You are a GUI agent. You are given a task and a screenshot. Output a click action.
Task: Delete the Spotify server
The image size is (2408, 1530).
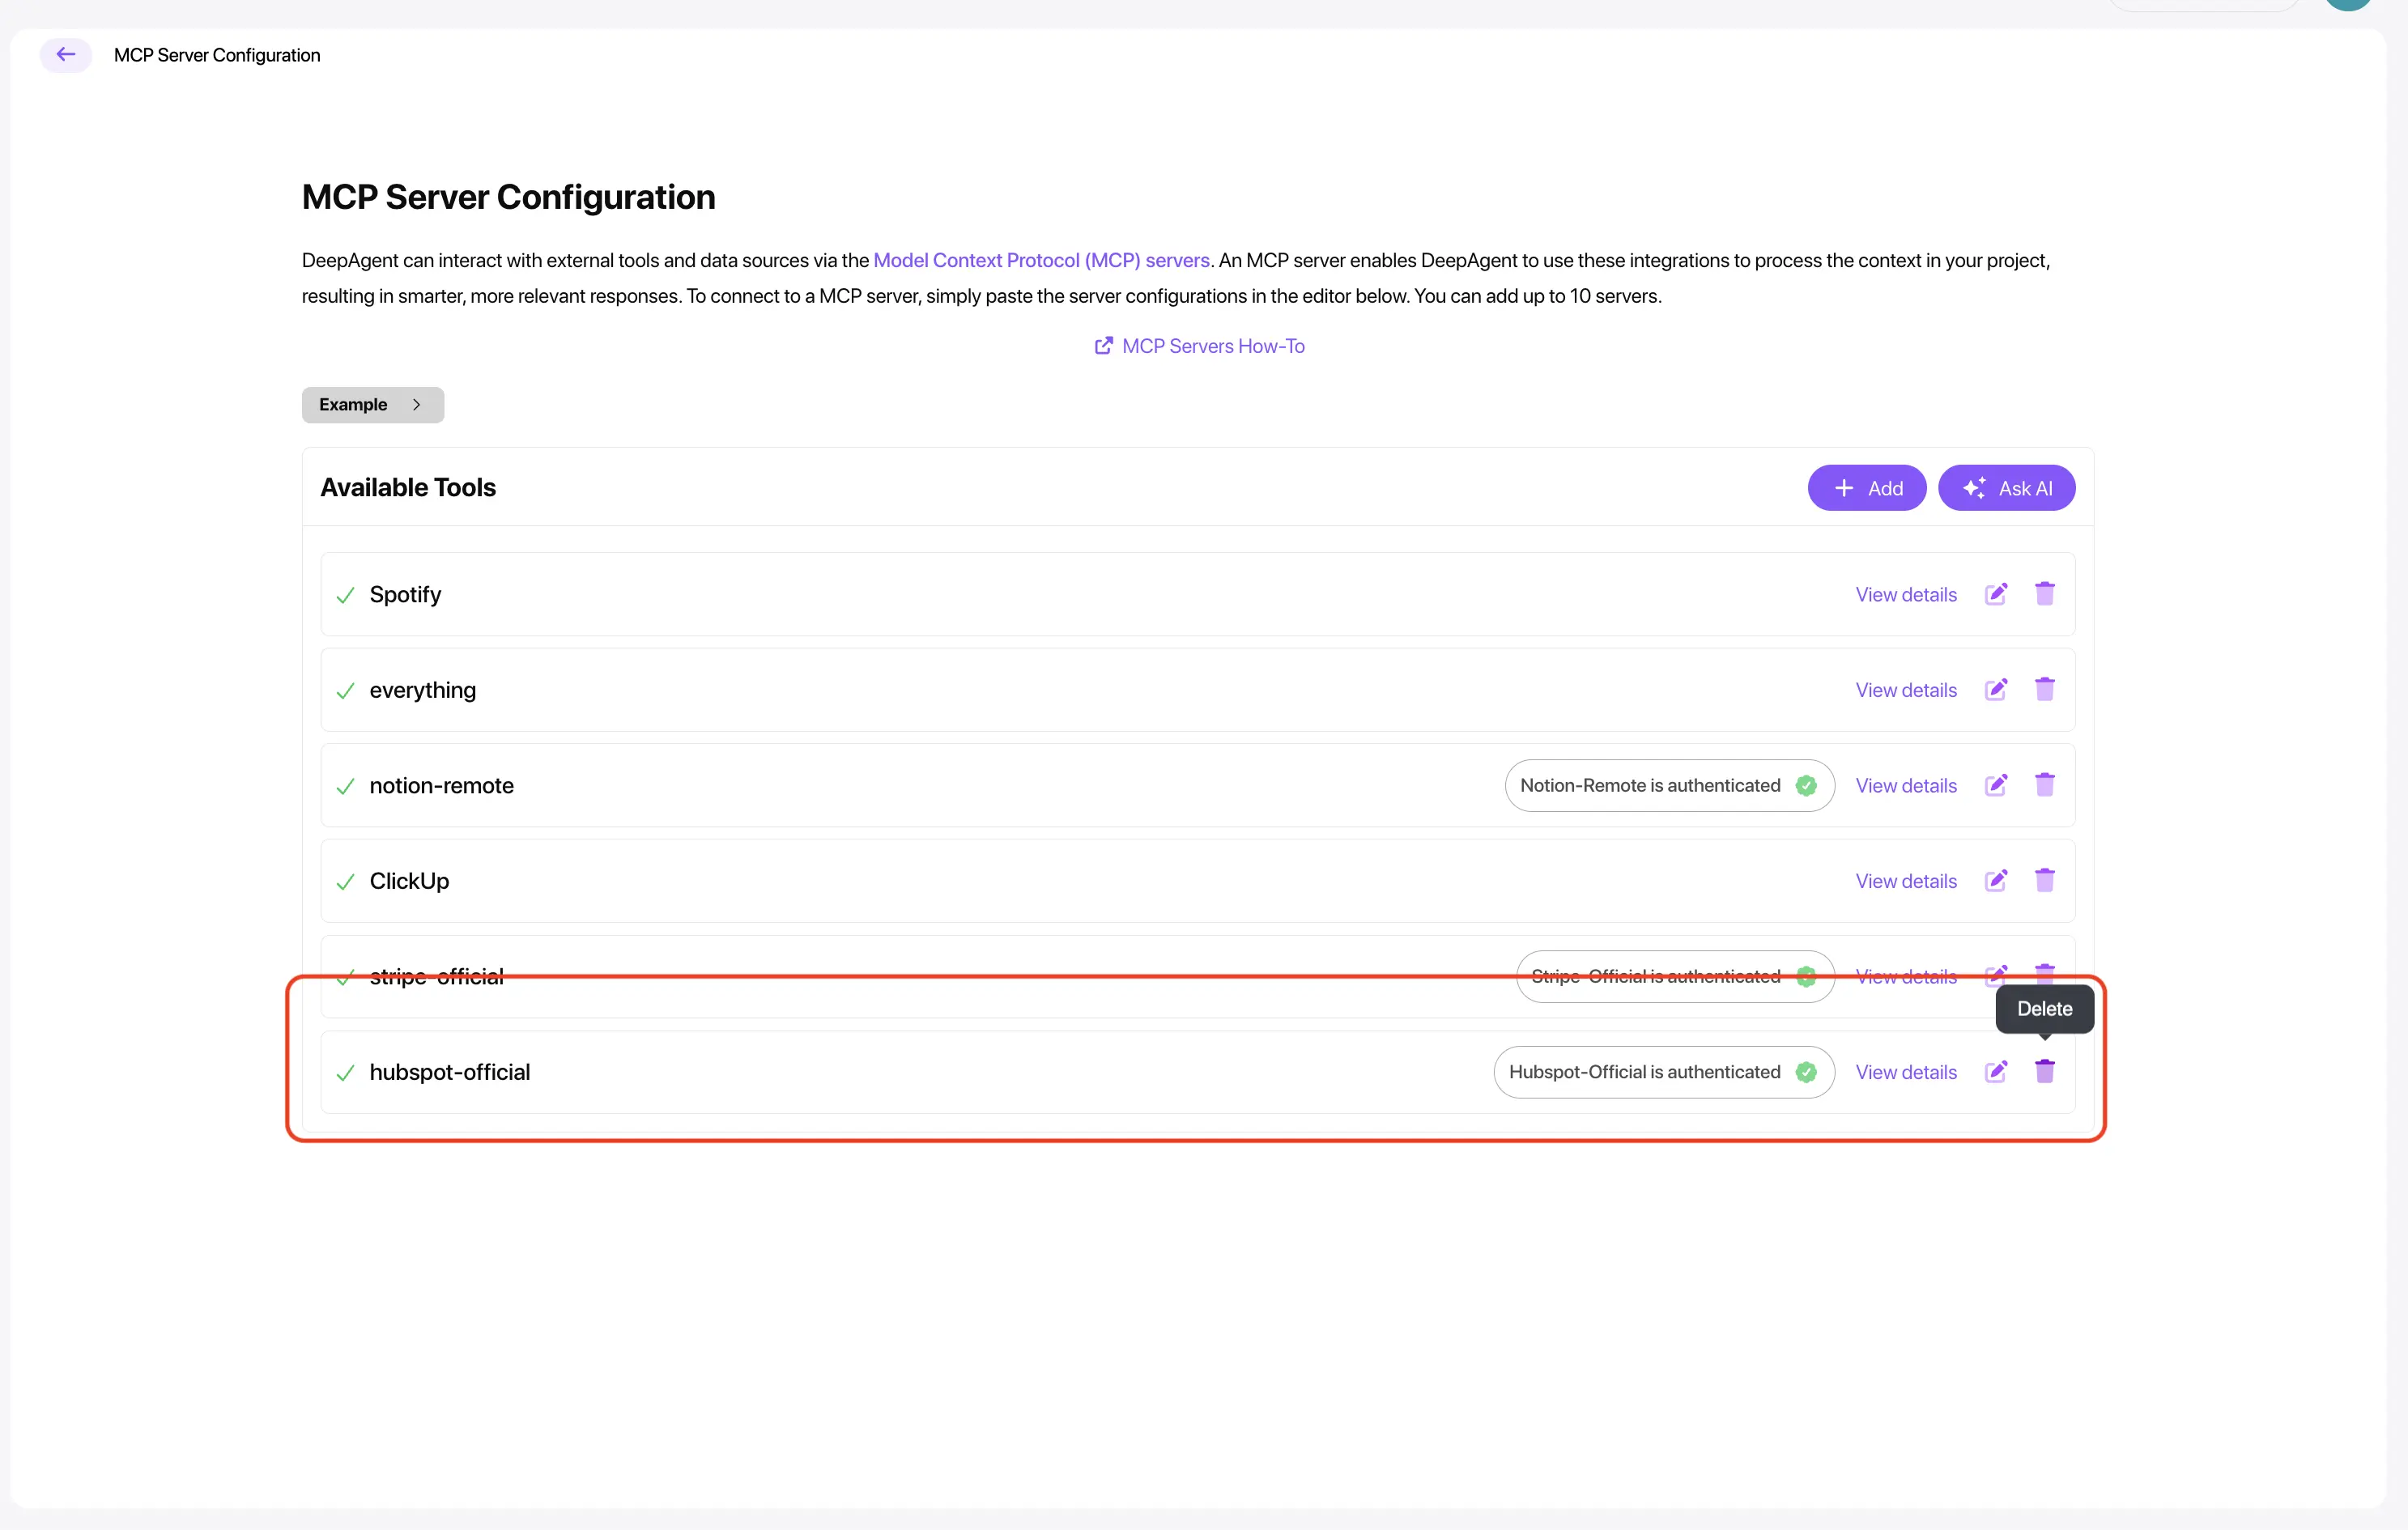pos(2044,594)
